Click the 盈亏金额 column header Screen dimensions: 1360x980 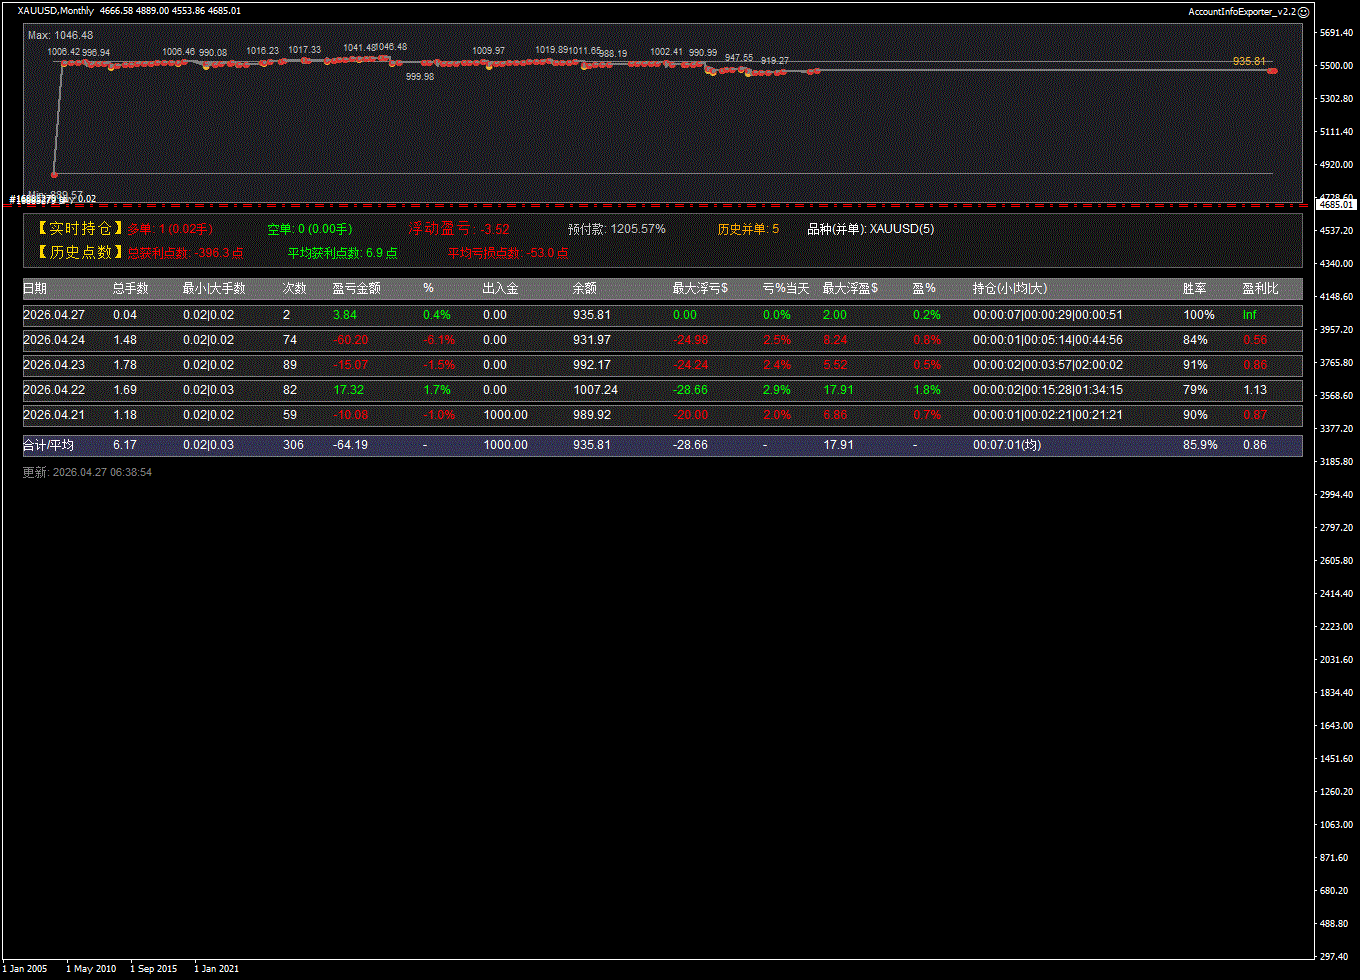356,288
